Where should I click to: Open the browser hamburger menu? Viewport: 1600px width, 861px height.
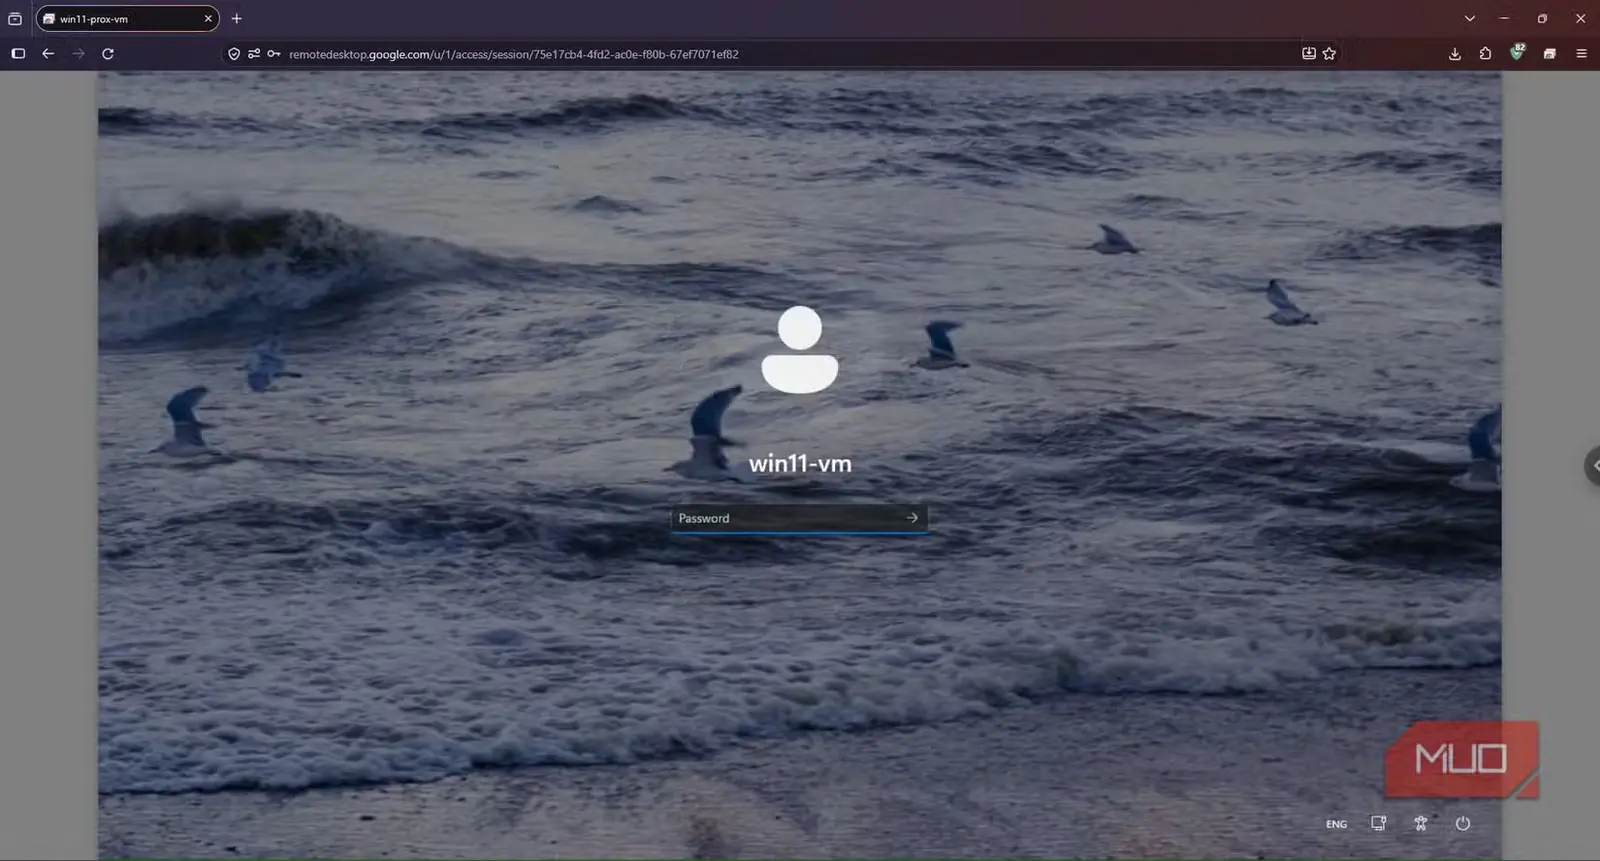click(x=1581, y=54)
